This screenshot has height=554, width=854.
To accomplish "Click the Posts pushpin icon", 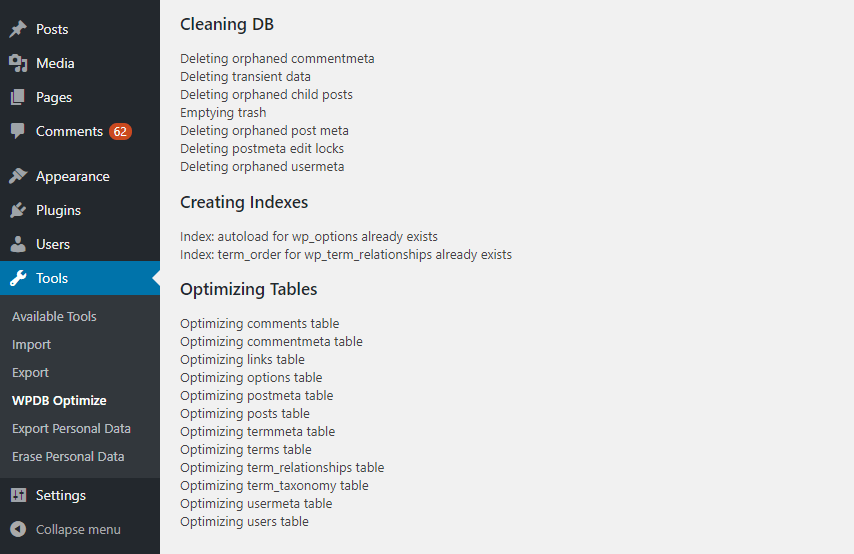I will point(18,30).
